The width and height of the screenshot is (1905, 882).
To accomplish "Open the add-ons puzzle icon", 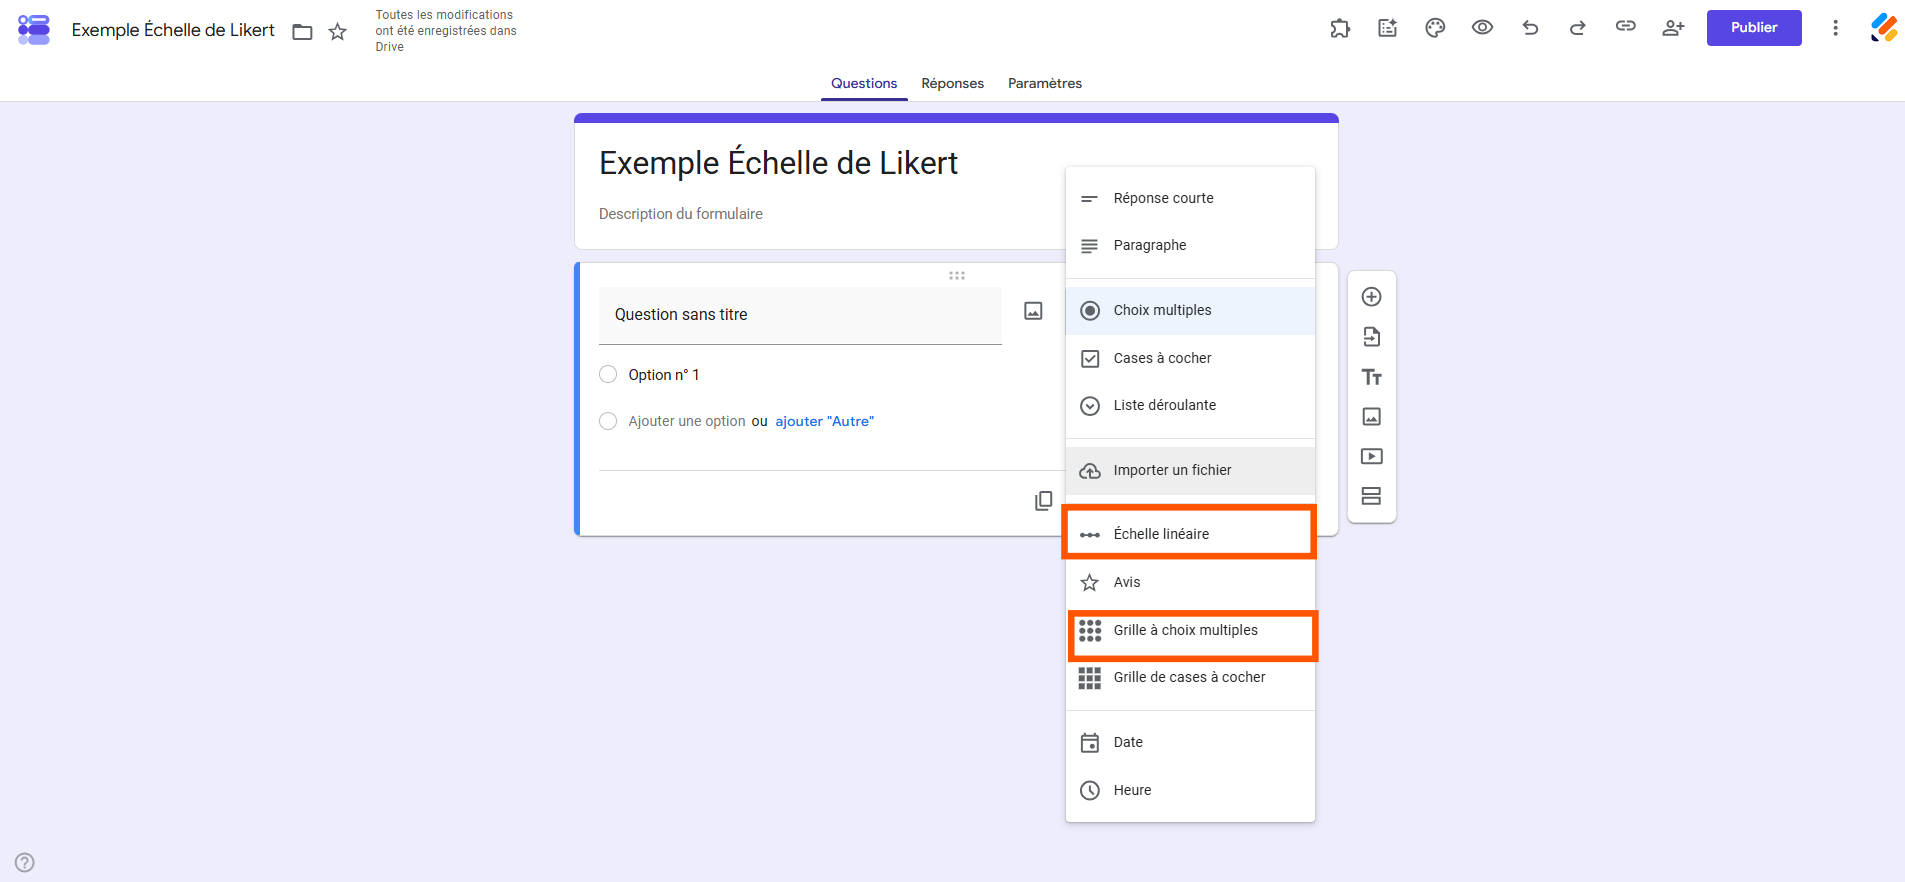I will click(x=1340, y=28).
